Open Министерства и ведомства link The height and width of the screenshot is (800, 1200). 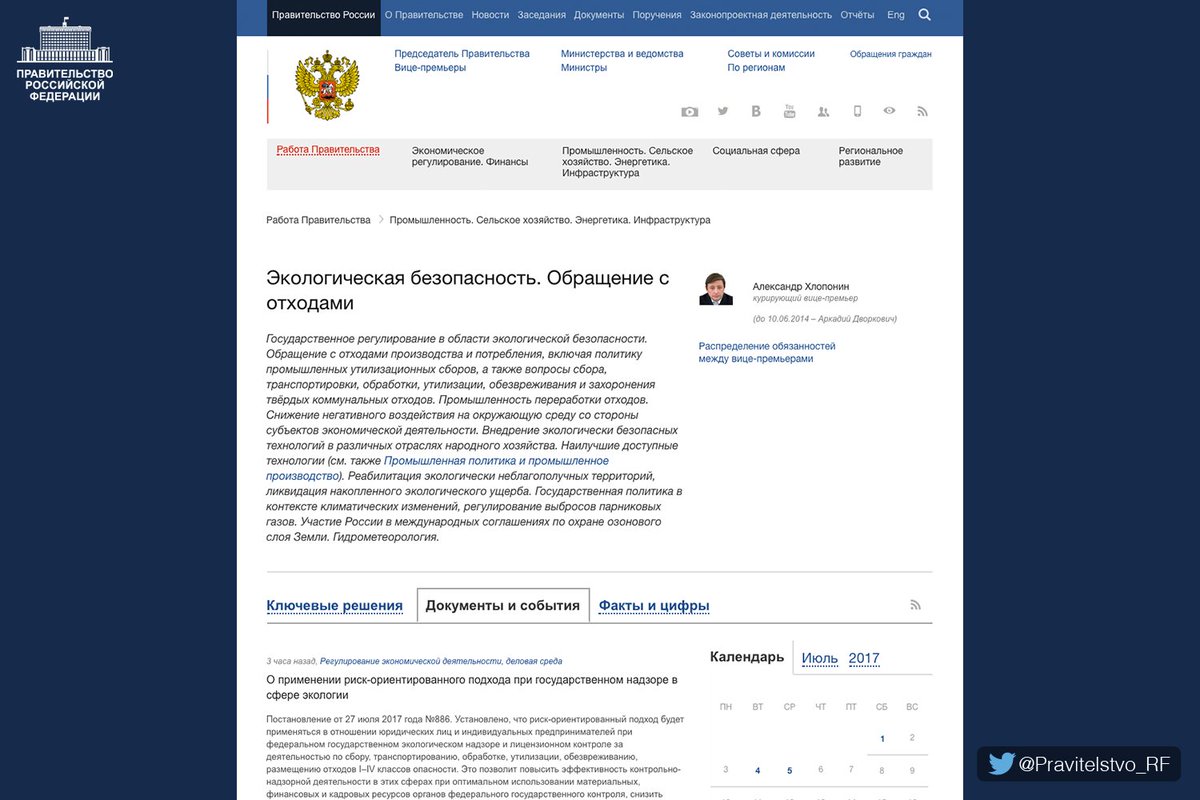click(x=622, y=54)
